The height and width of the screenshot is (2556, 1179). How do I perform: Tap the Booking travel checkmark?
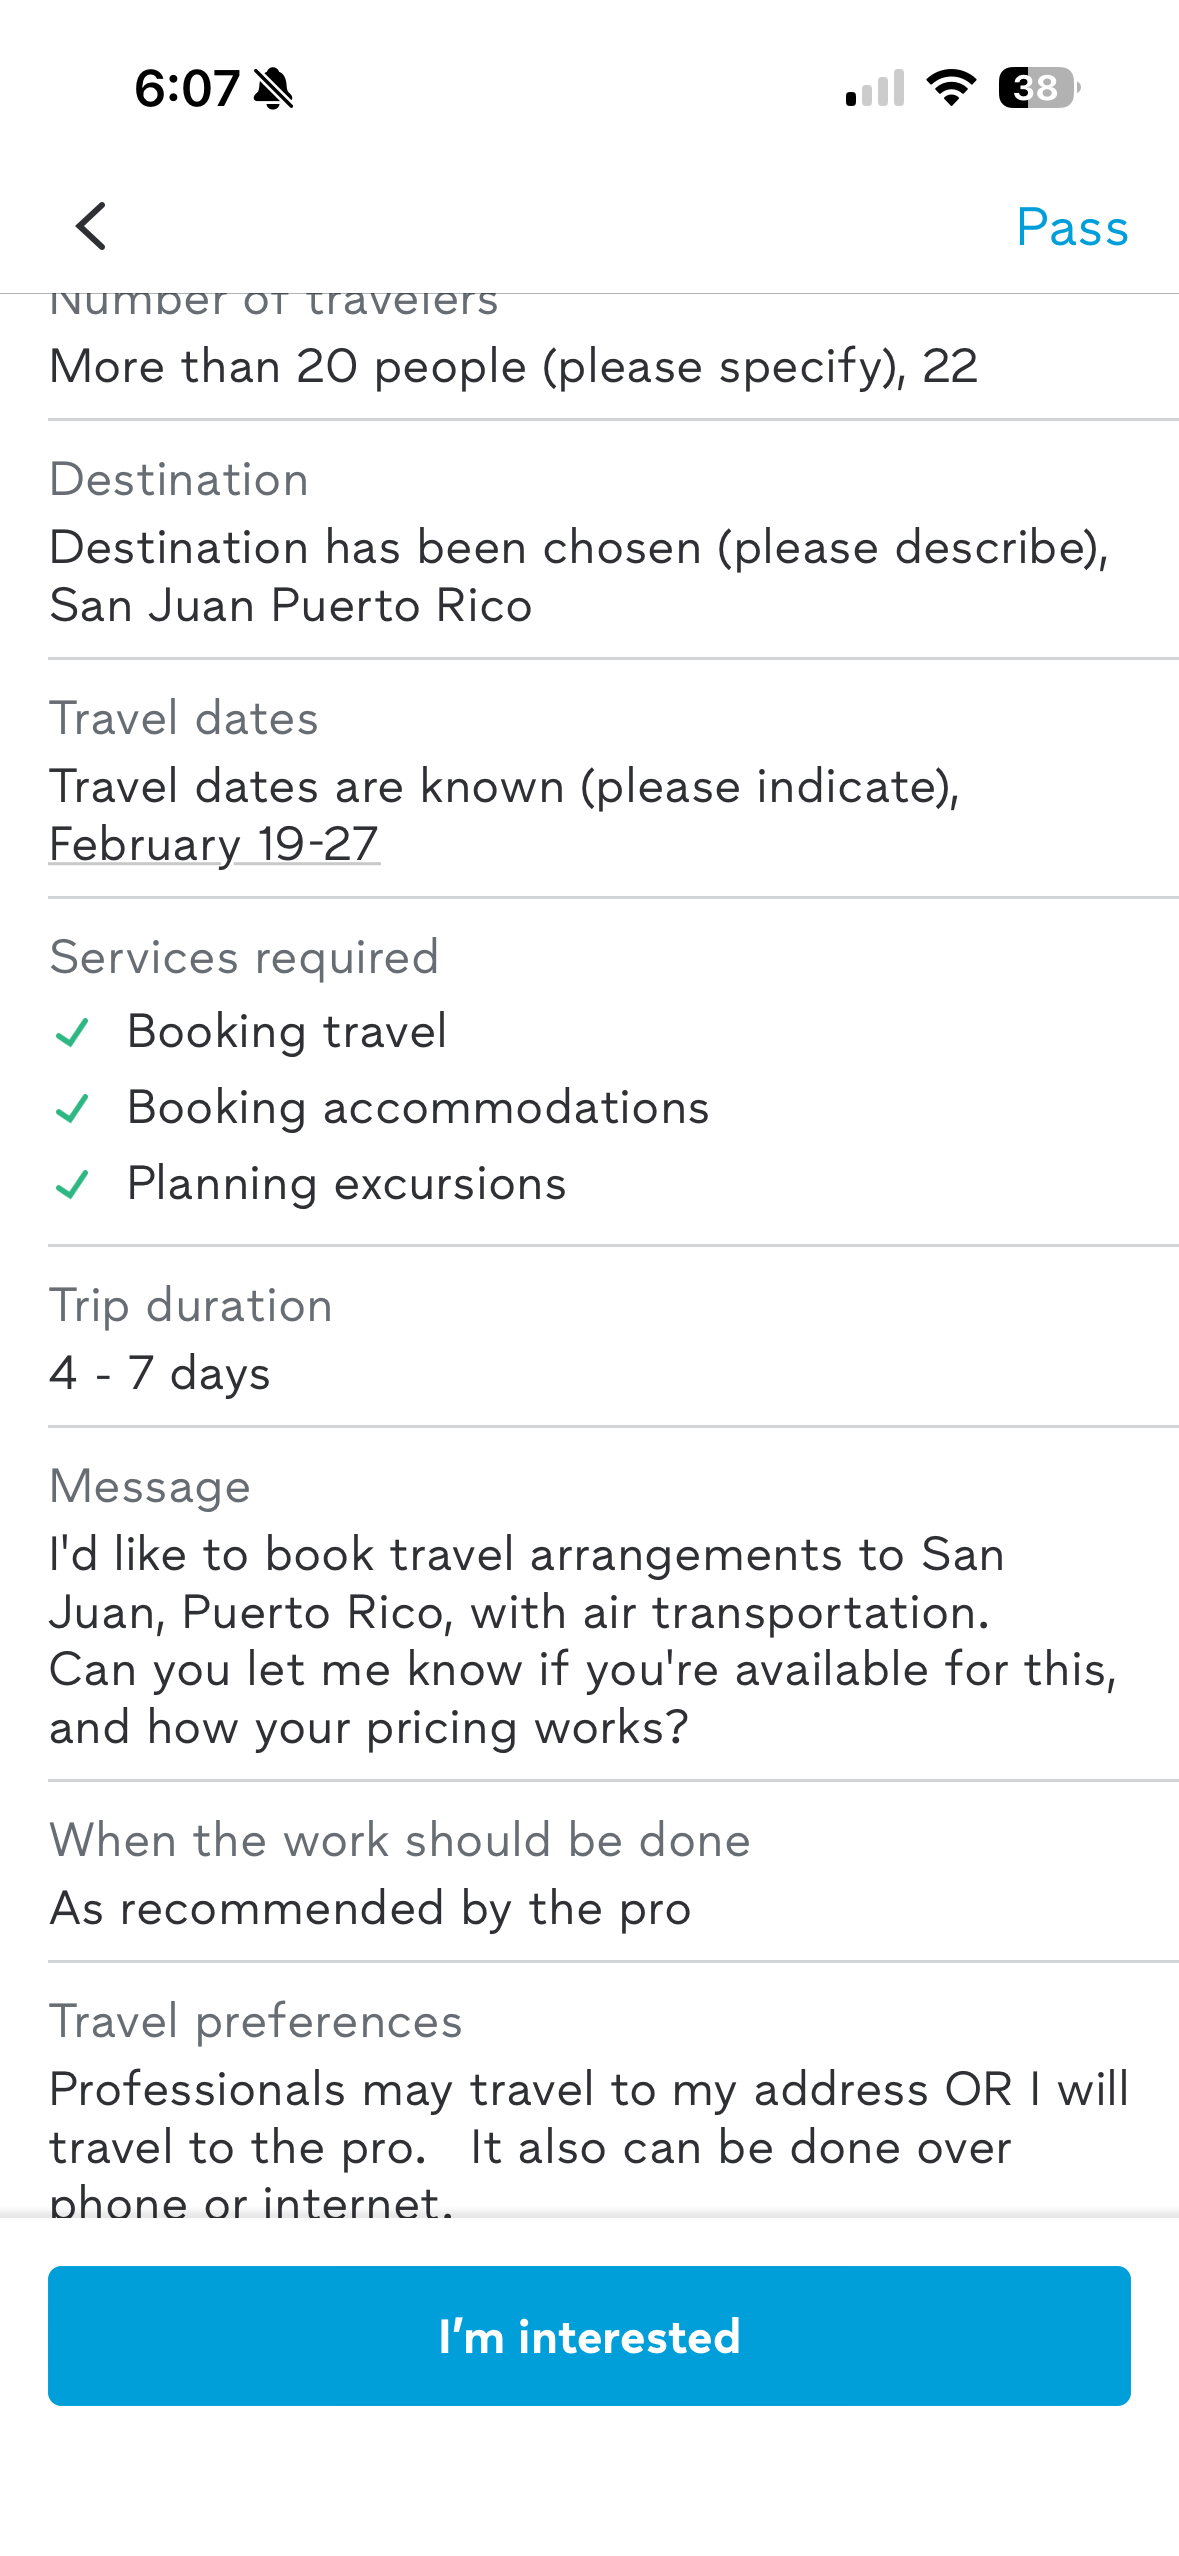[72, 1032]
